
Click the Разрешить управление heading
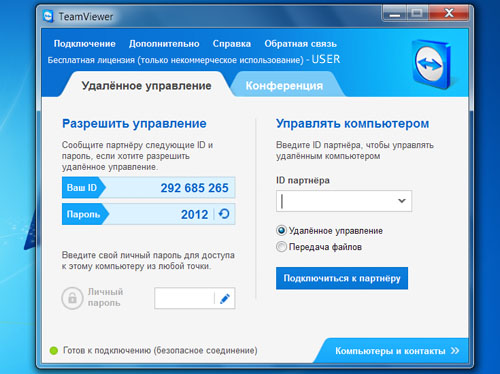point(134,124)
